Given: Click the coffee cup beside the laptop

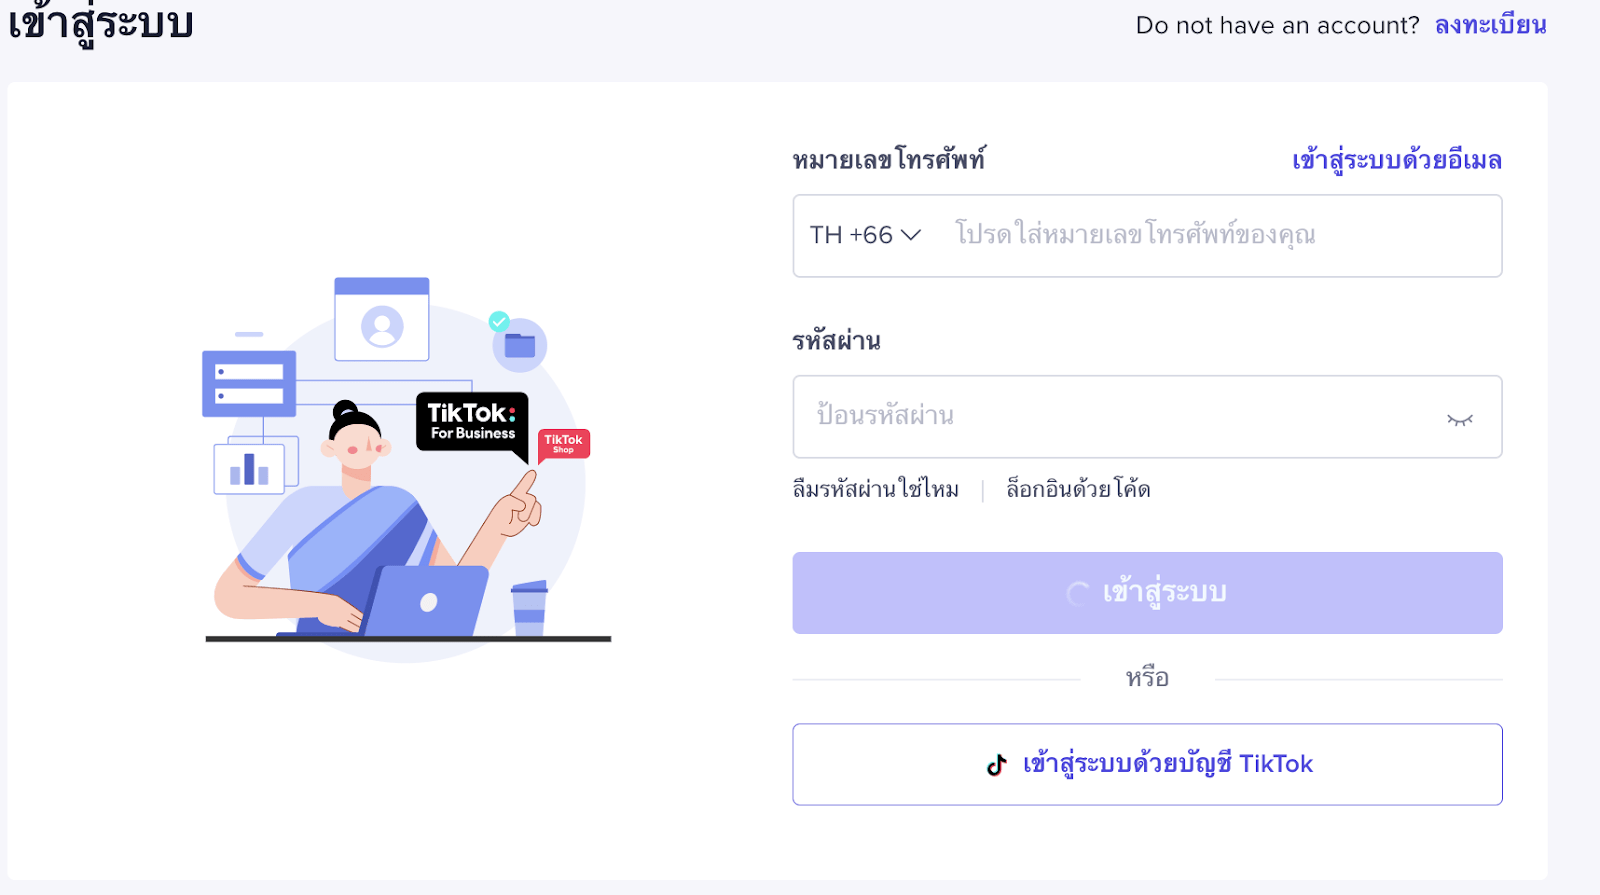Looking at the screenshot, I should pyautogui.click(x=529, y=607).
